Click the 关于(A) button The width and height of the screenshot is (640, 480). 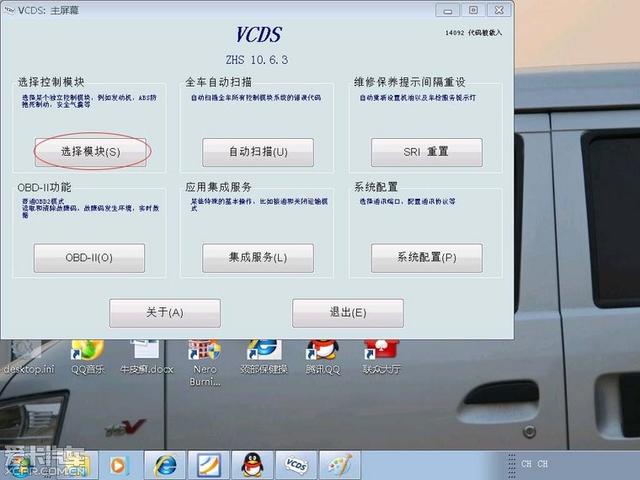(164, 312)
